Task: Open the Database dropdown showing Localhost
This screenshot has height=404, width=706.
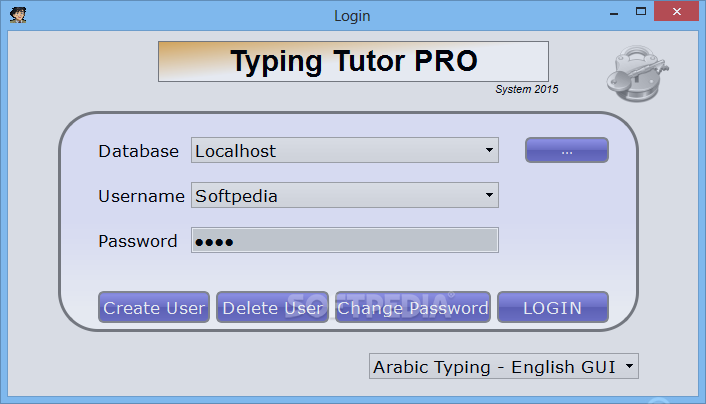Action: tap(345, 150)
